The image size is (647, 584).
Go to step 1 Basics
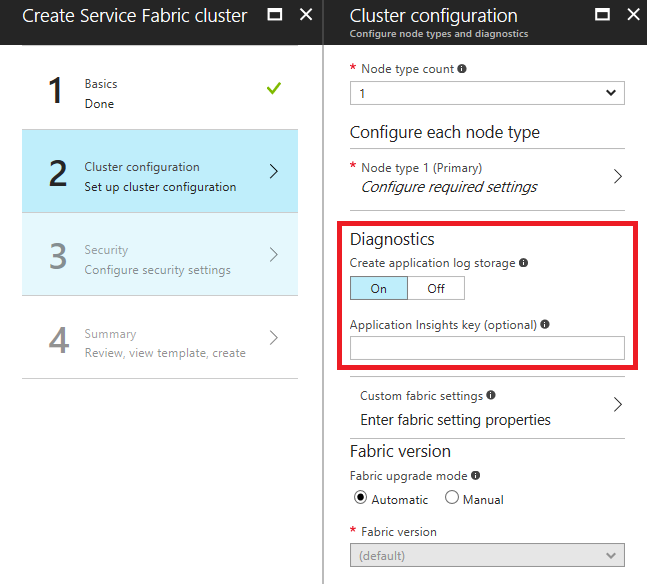[160, 93]
